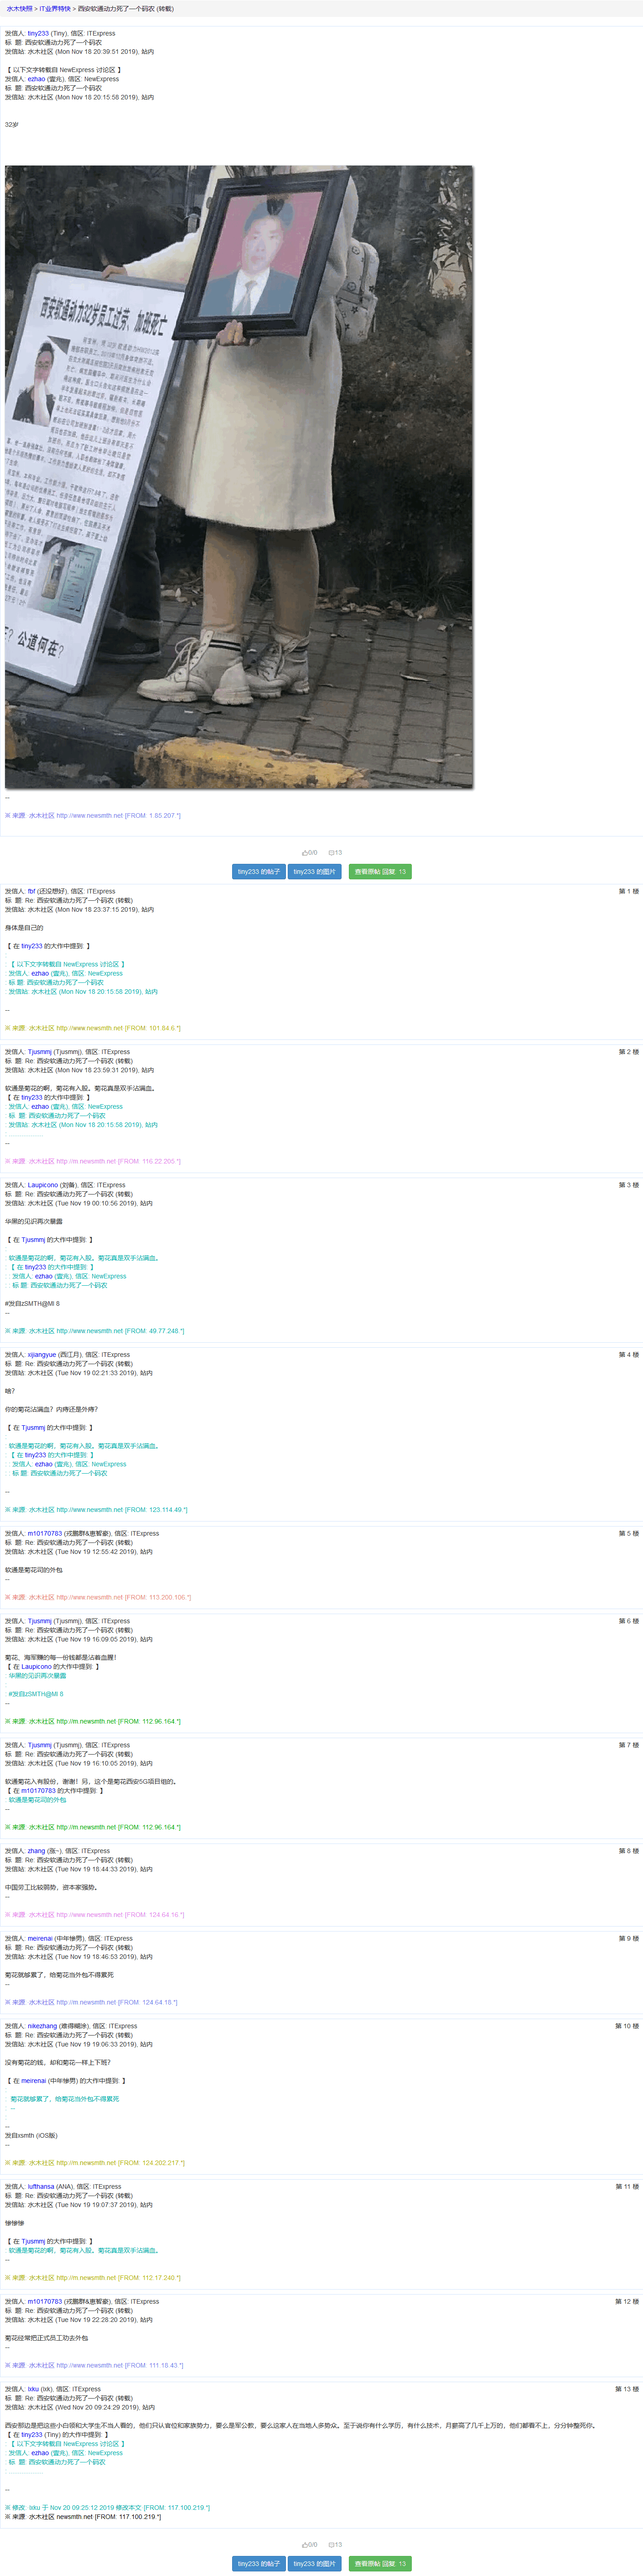Click the comment count icon under the original post
This screenshot has width=643, height=2576.
(x=331, y=853)
